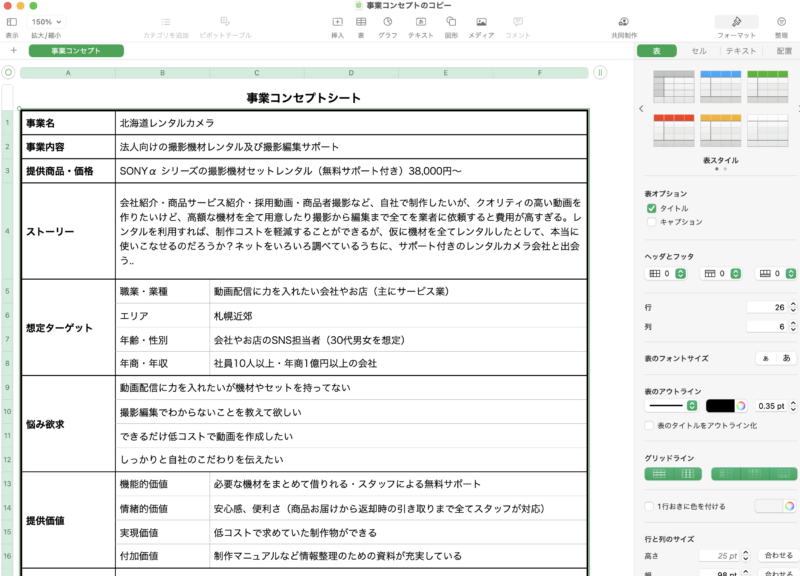Screen dimensions: 800x576
Task: Click the 列 column count stepper
Action: coord(793,327)
